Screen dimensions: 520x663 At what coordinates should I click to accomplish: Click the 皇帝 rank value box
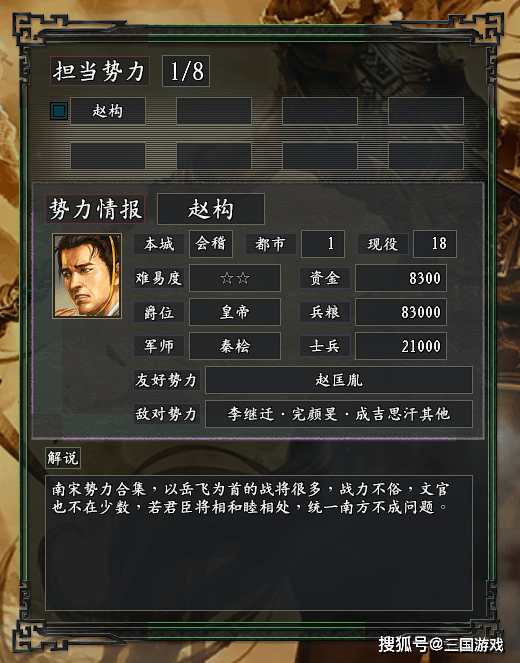(235, 312)
